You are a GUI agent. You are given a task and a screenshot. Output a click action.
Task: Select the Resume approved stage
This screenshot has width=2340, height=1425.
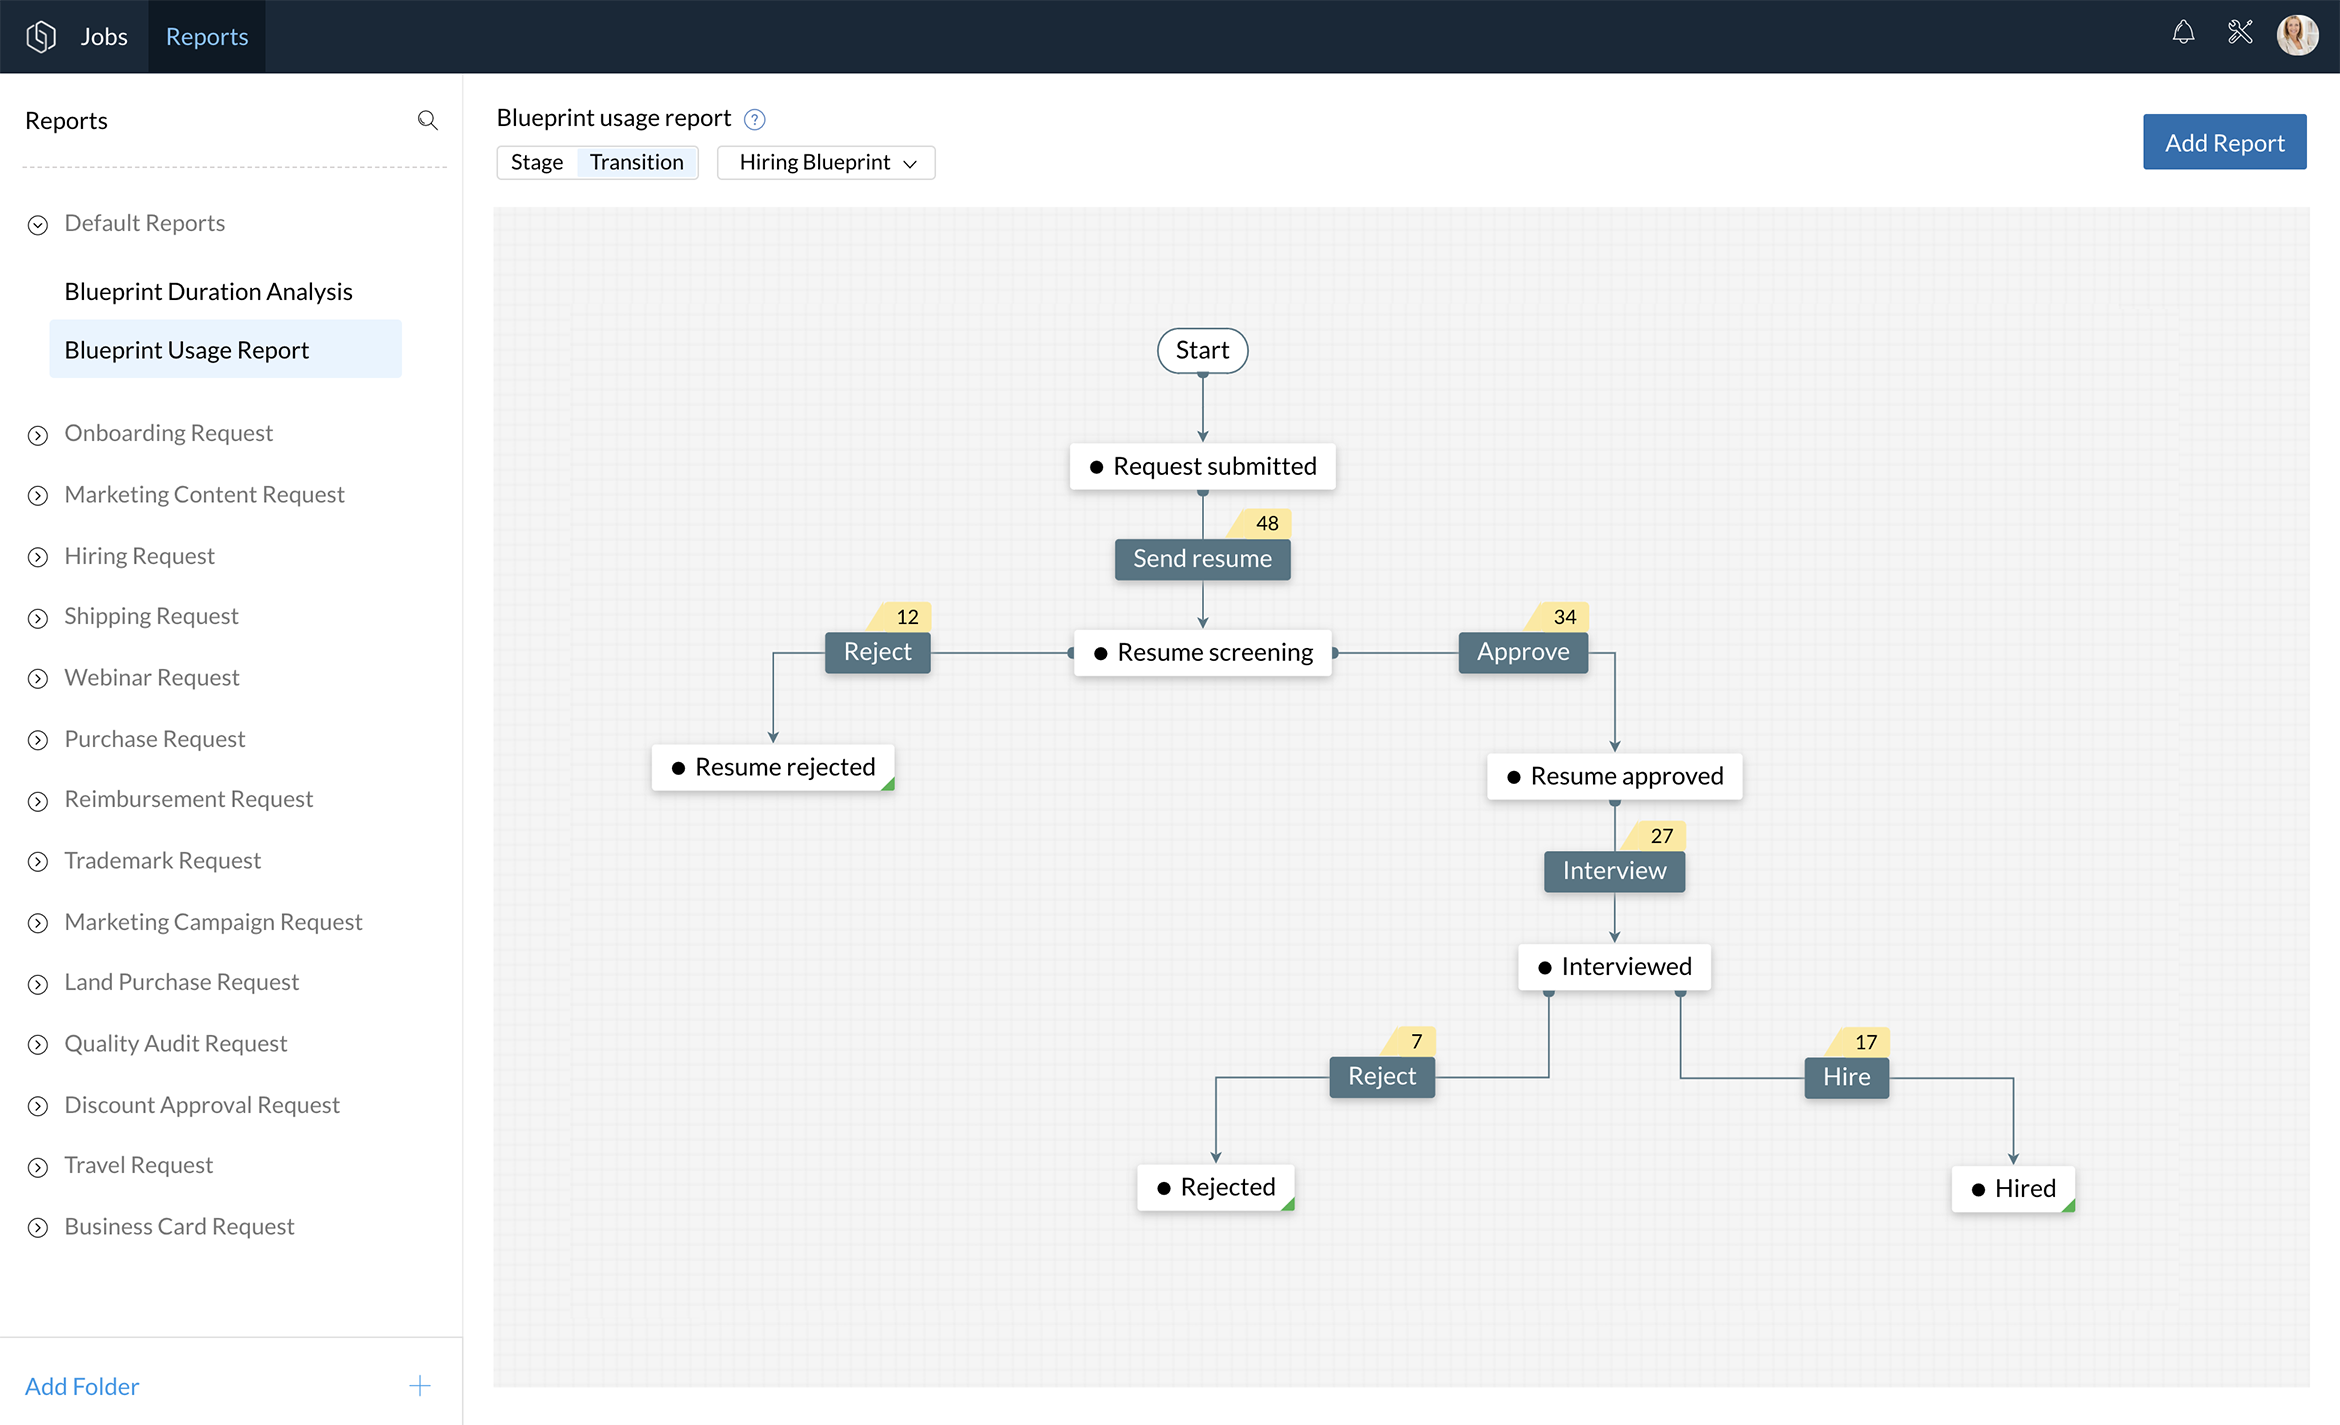click(x=1614, y=776)
